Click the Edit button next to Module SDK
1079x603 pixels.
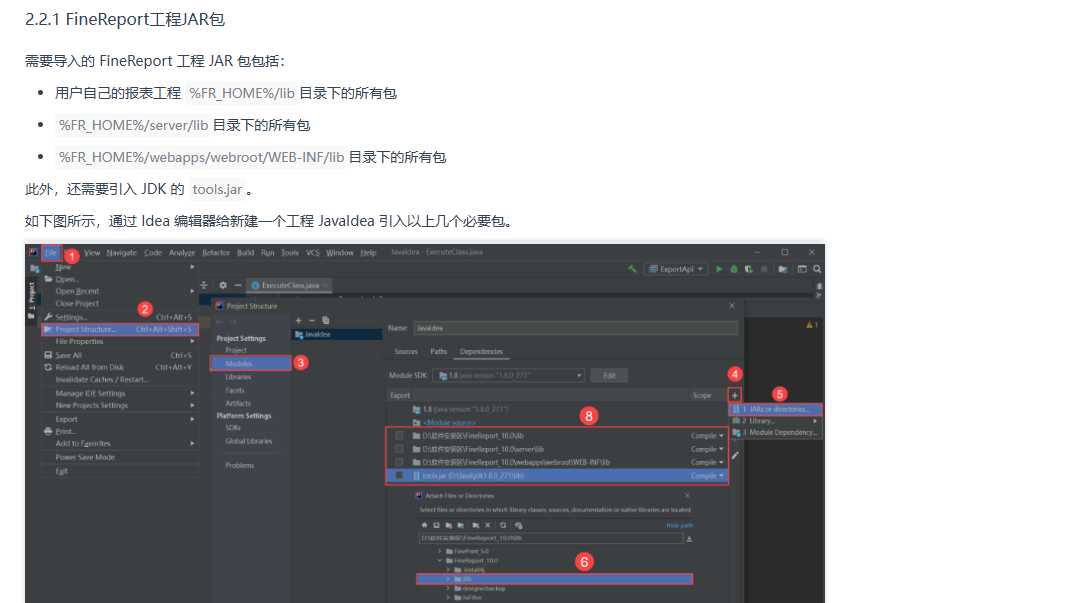pos(609,375)
